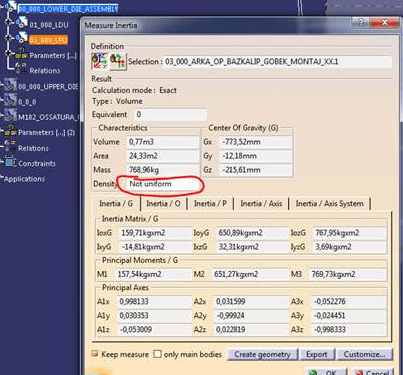Open the Inertia / Axis System tab
This screenshot has width=403, height=375.
[x=330, y=203]
